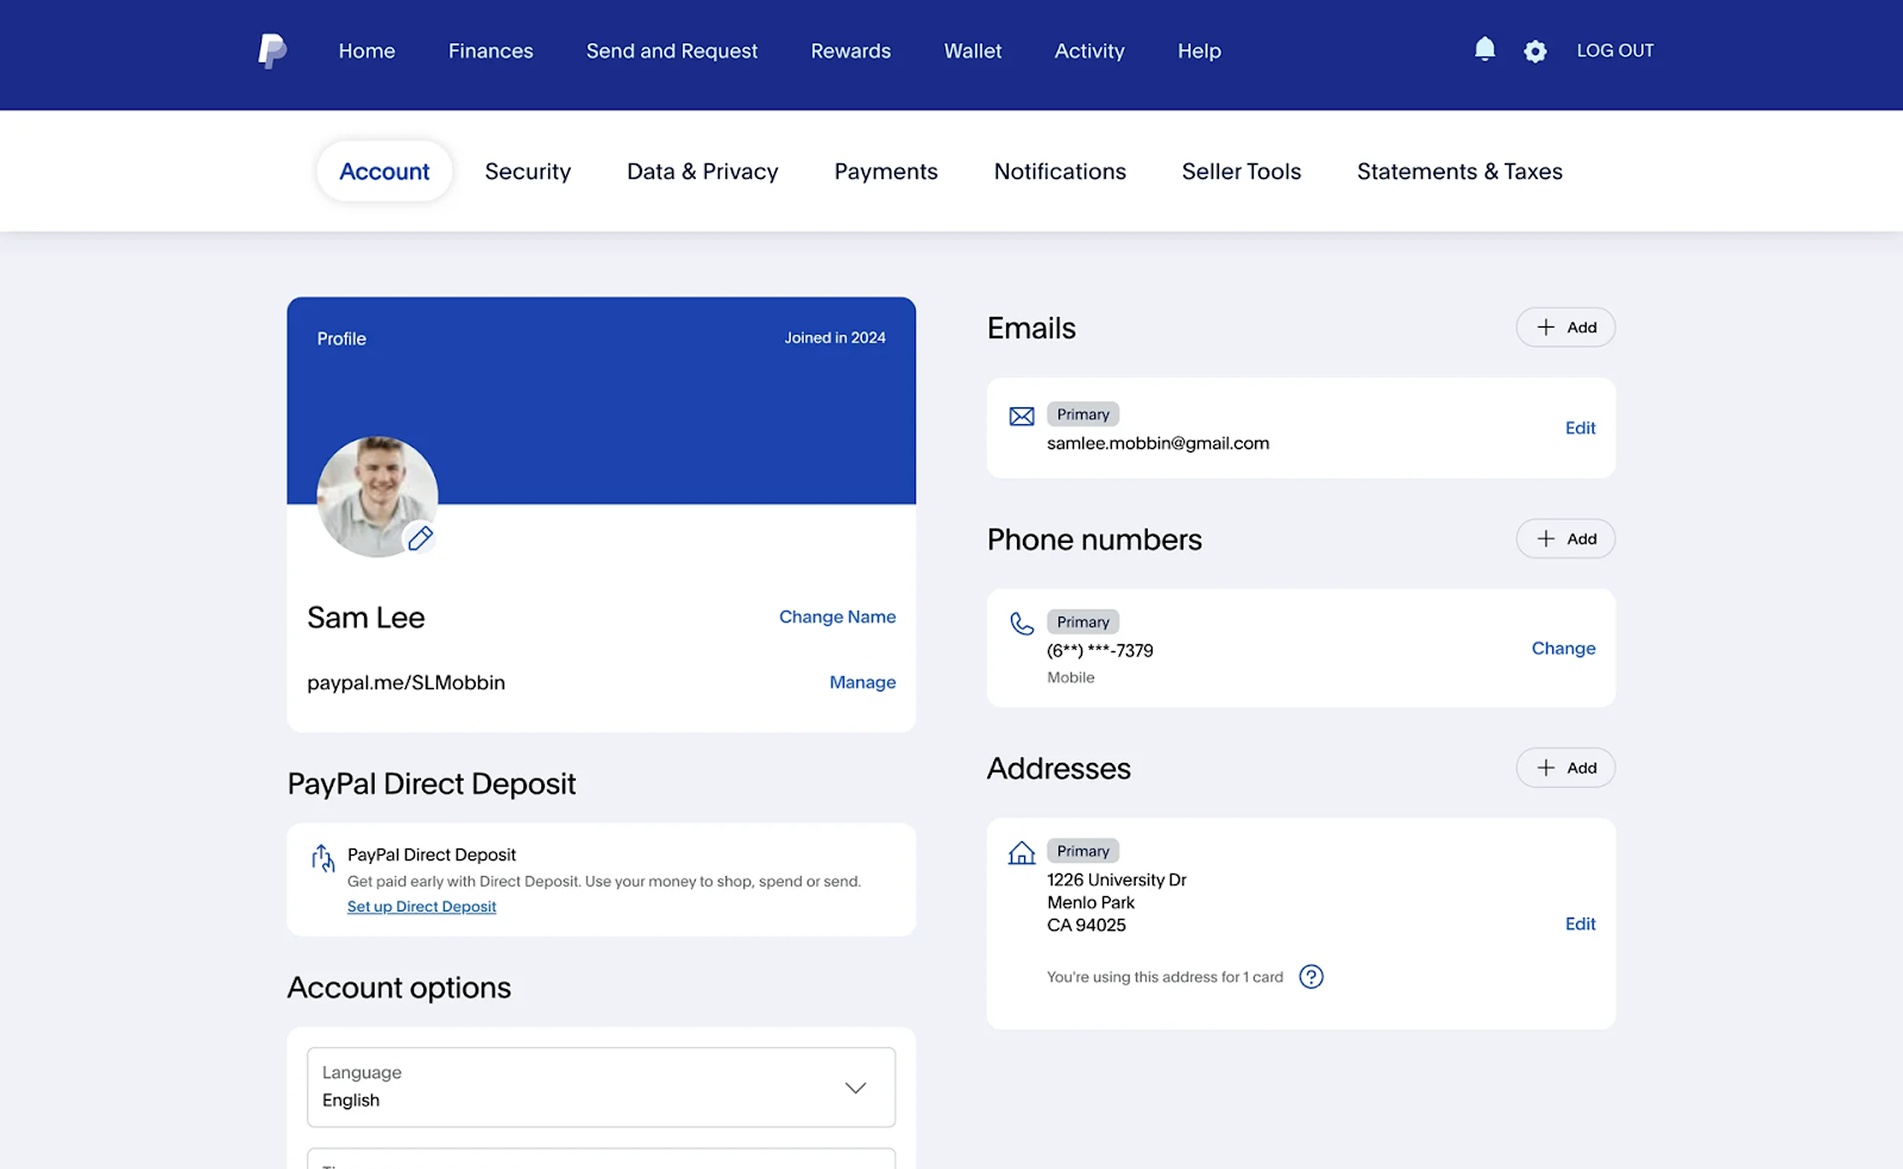Image resolution: width=1903 pixels, height=1169 pixels.
Task: Change the primary phone number
Action: pyautogui.click(x=1562, y=648)
